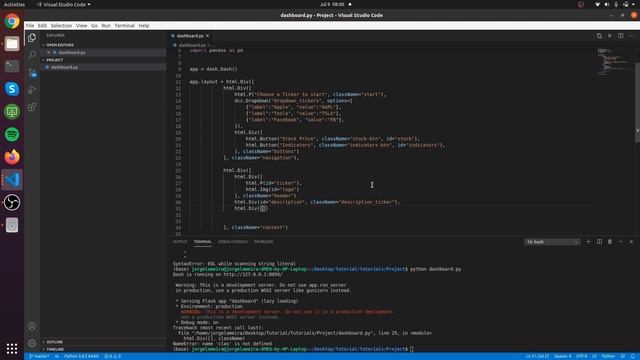Viewport: 640px width, 360px height.
Task: Select the dashboard.py editor tab
Action: point(190,36)
